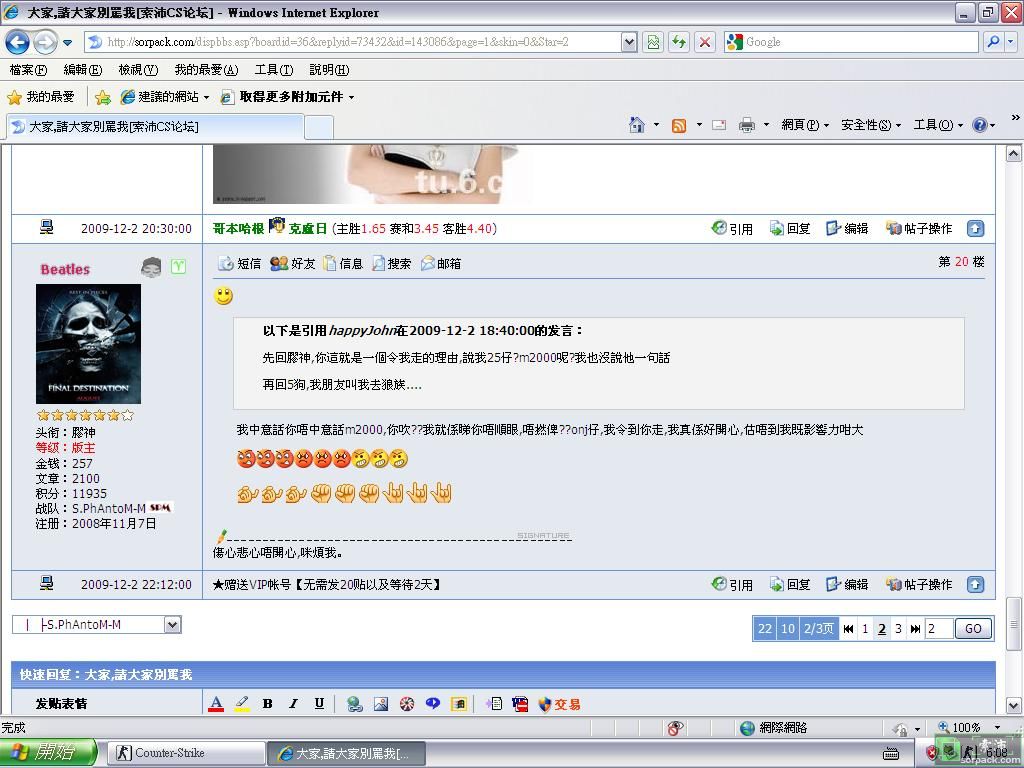
Task: Click the Print icon in command bar
Action: 746,125
